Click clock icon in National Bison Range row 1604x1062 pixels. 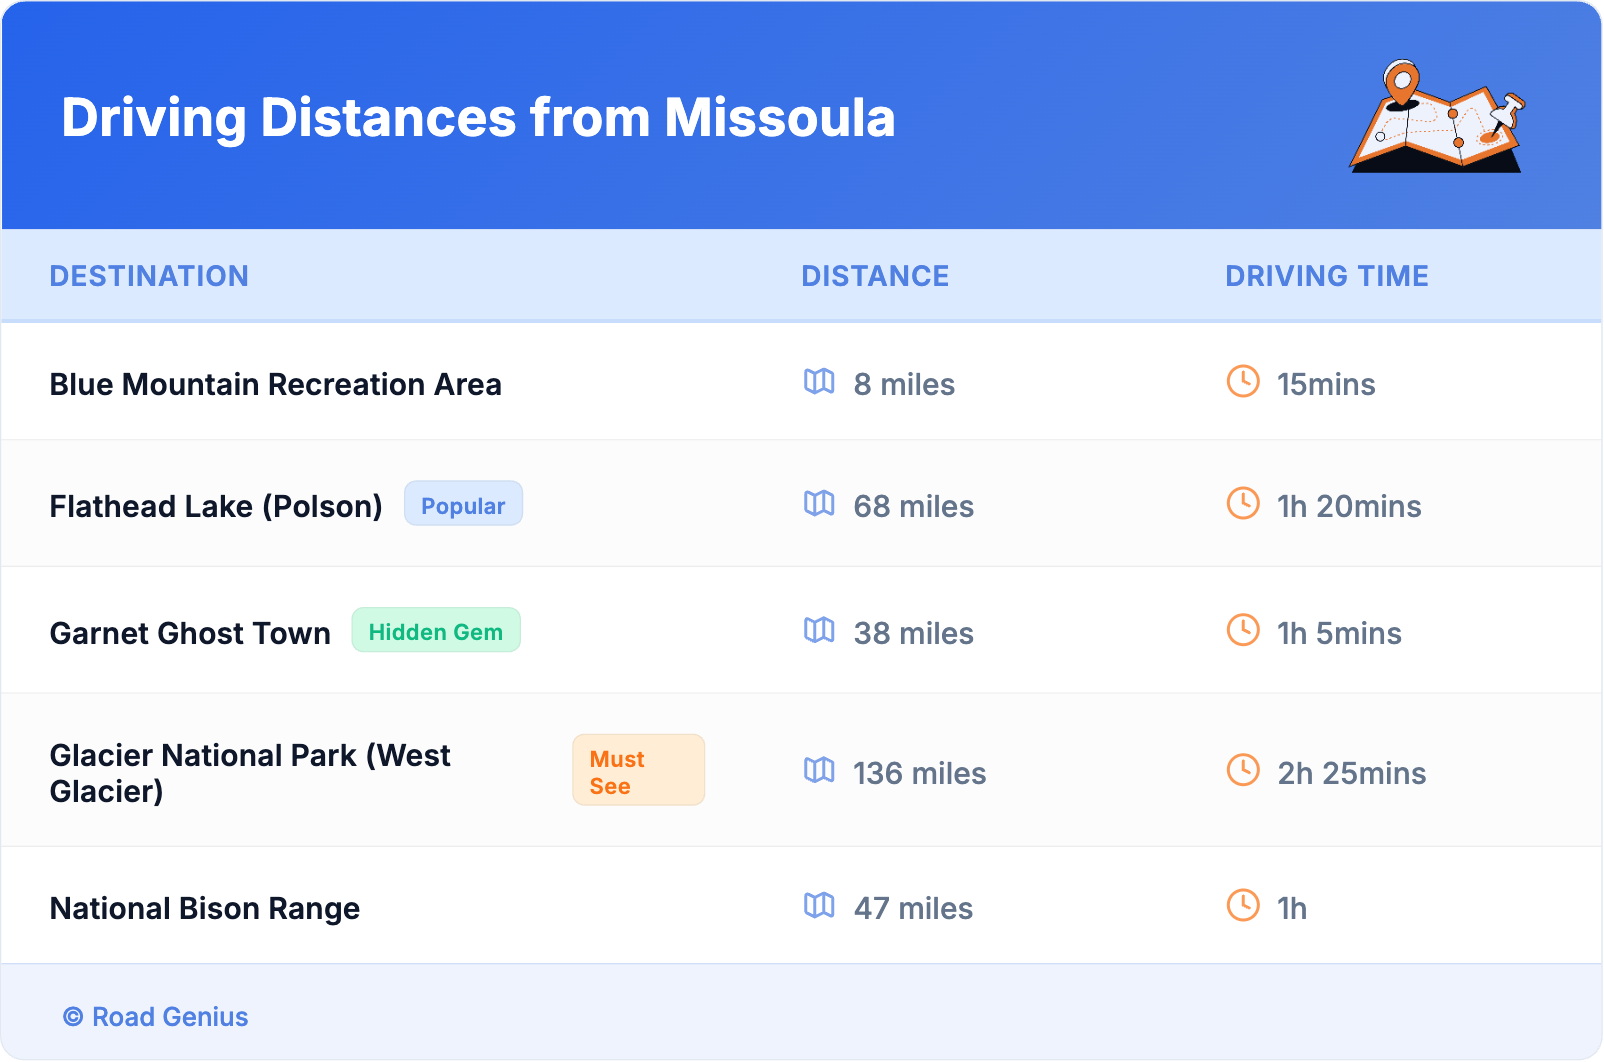(1243, 905)
